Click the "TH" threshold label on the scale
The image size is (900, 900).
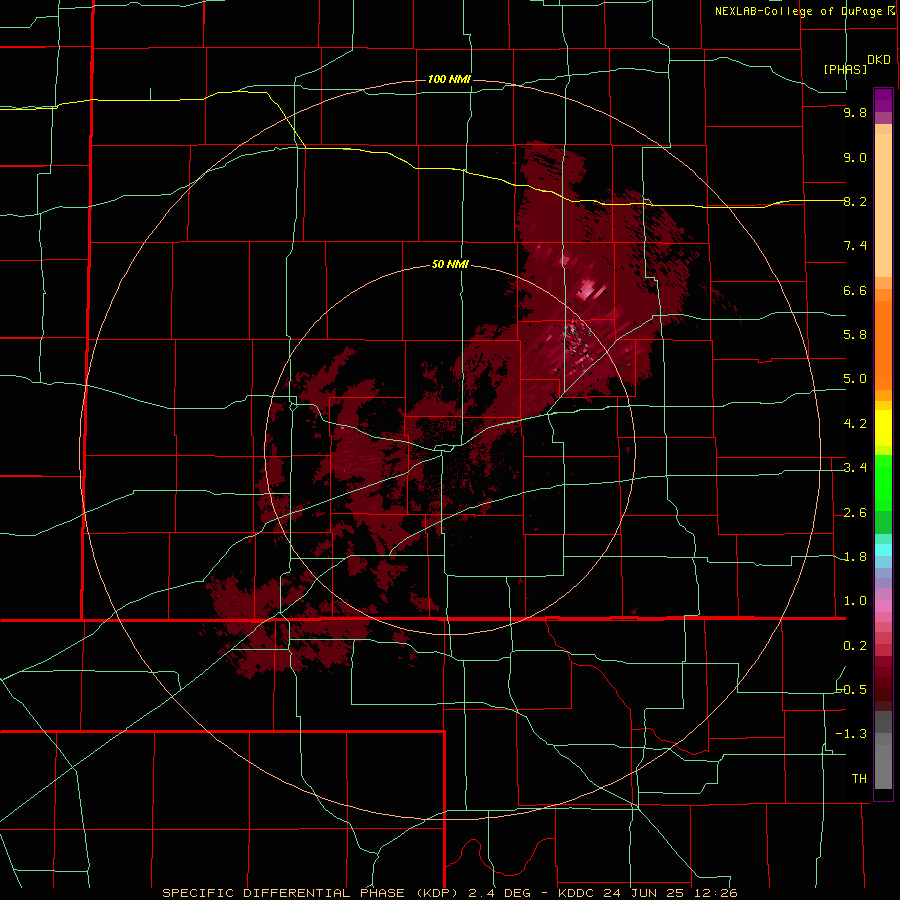(859, 779)
